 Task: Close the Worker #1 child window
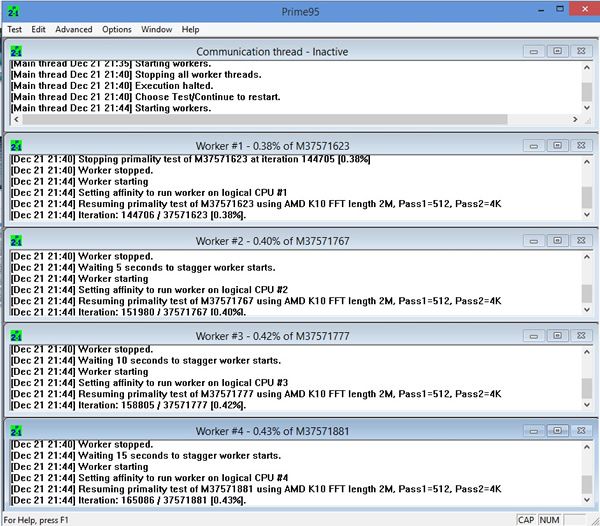click(581, 146)
